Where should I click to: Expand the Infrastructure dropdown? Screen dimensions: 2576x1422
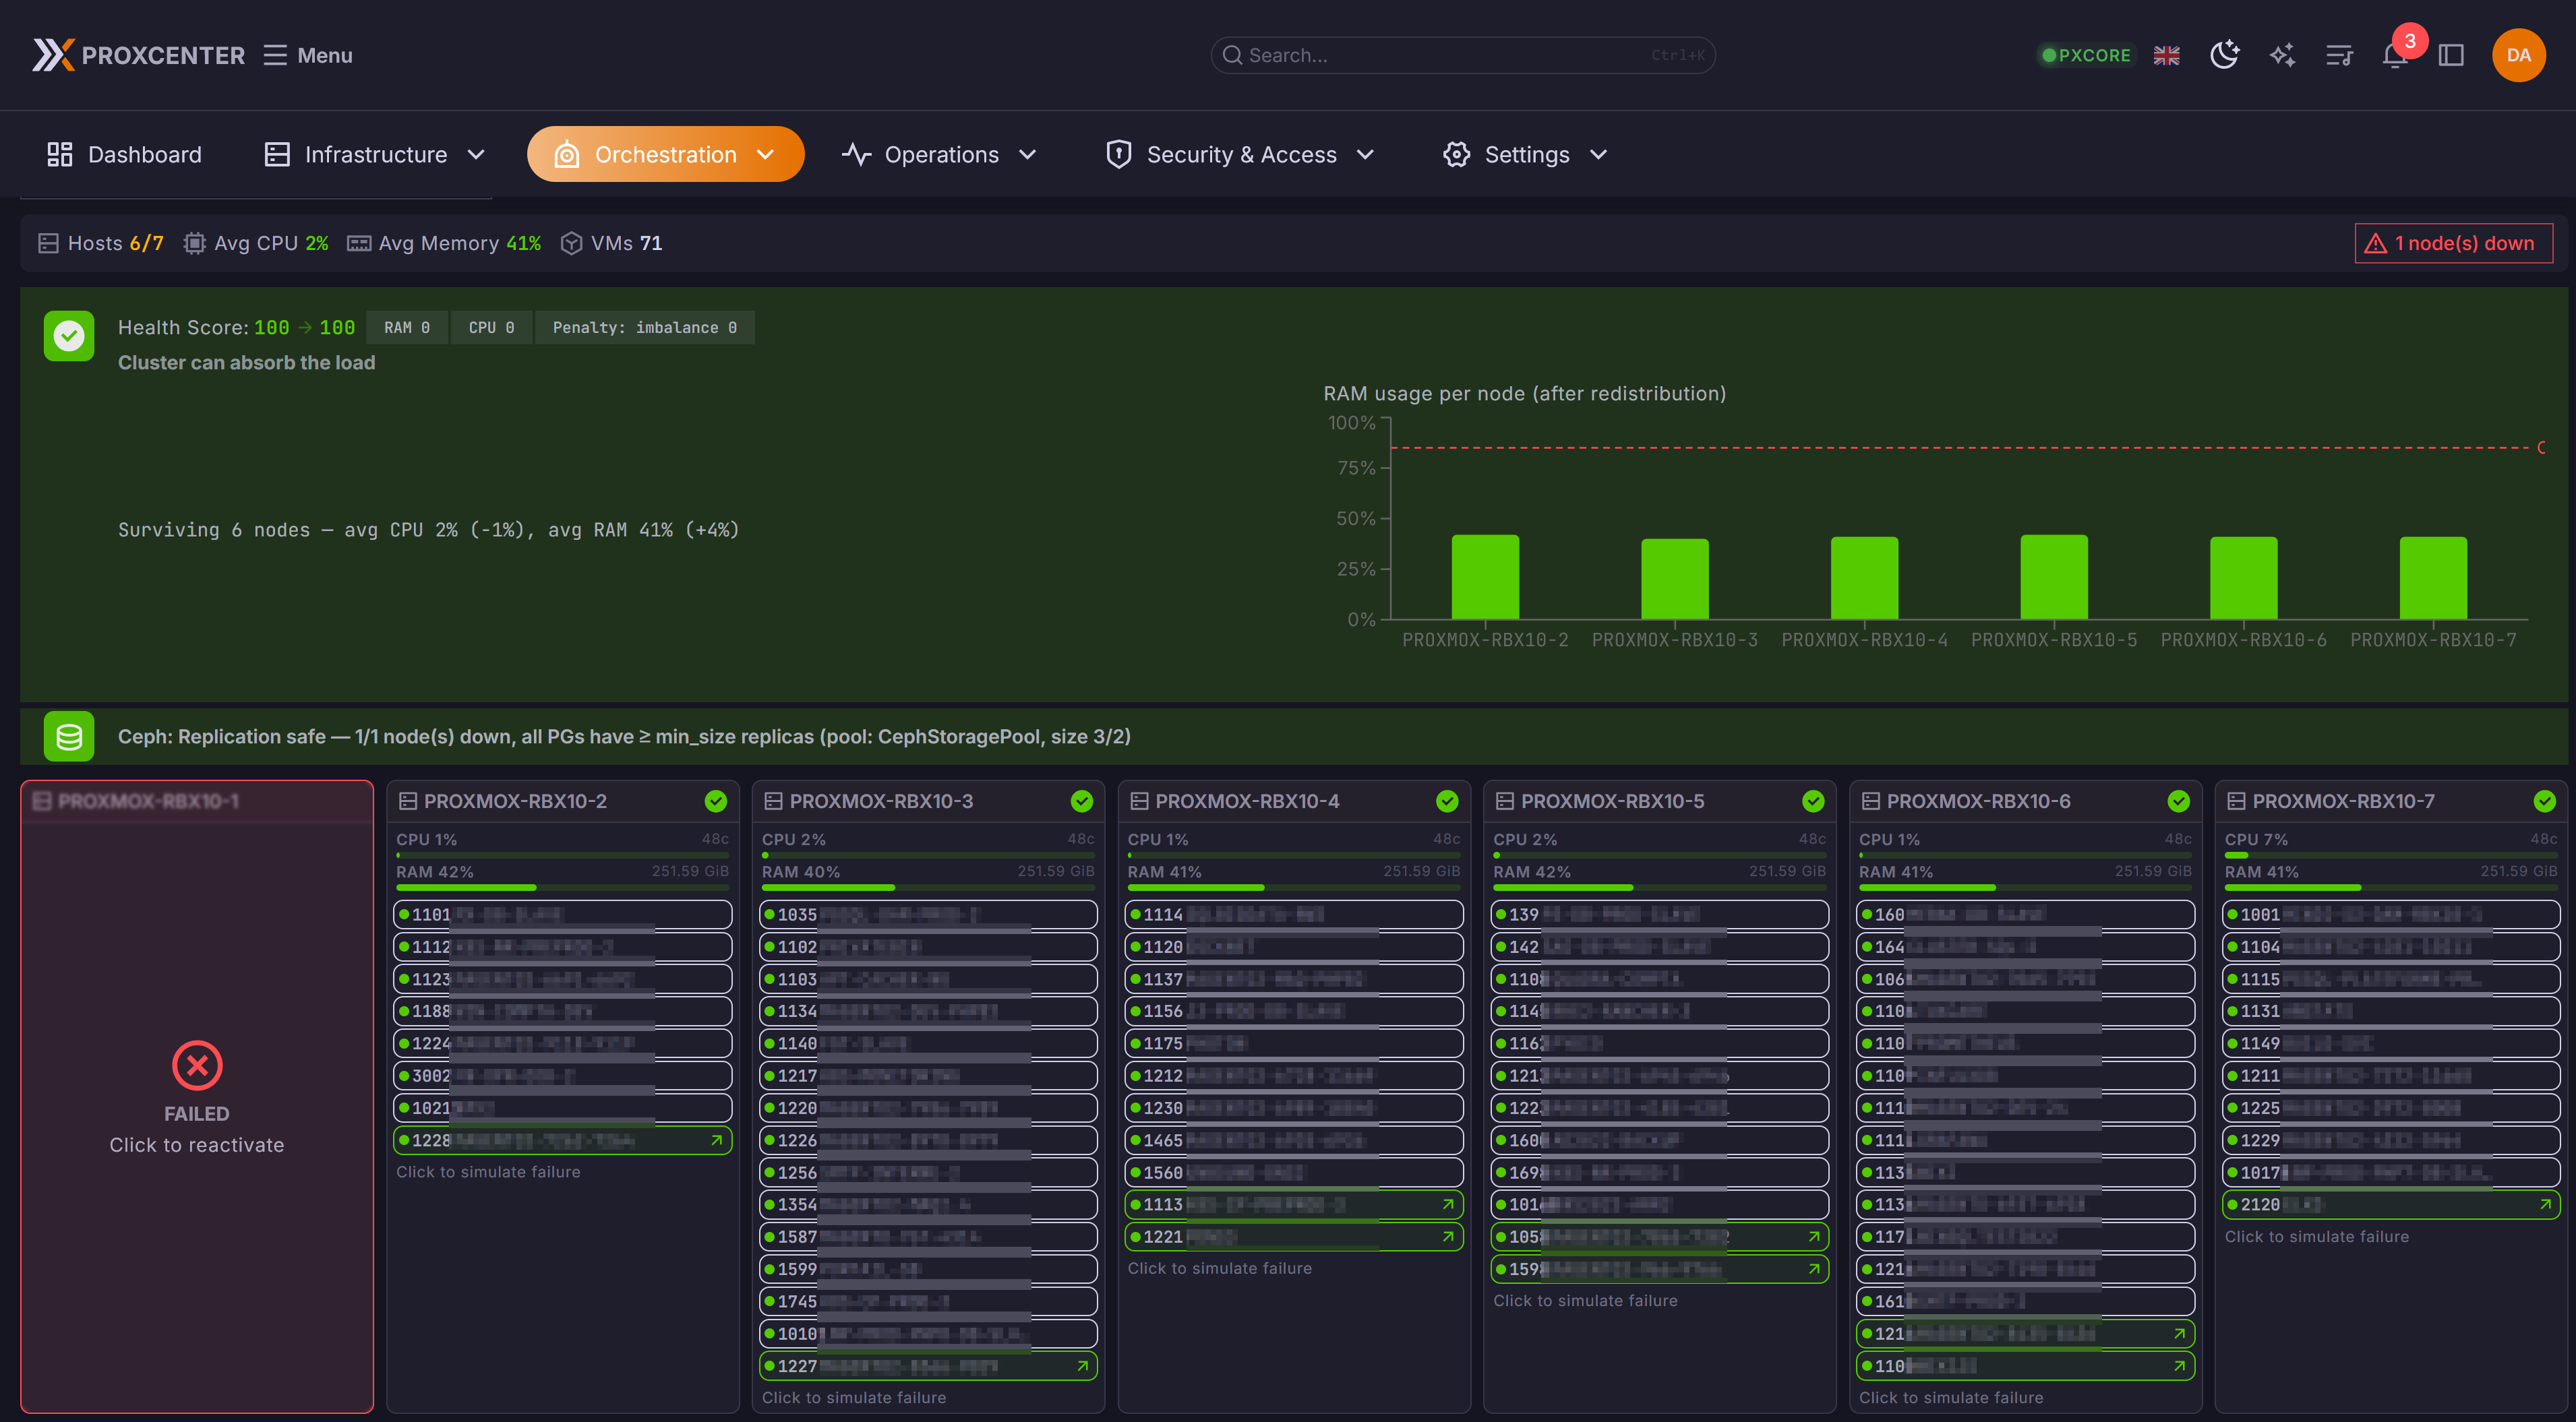click(375, 154)
